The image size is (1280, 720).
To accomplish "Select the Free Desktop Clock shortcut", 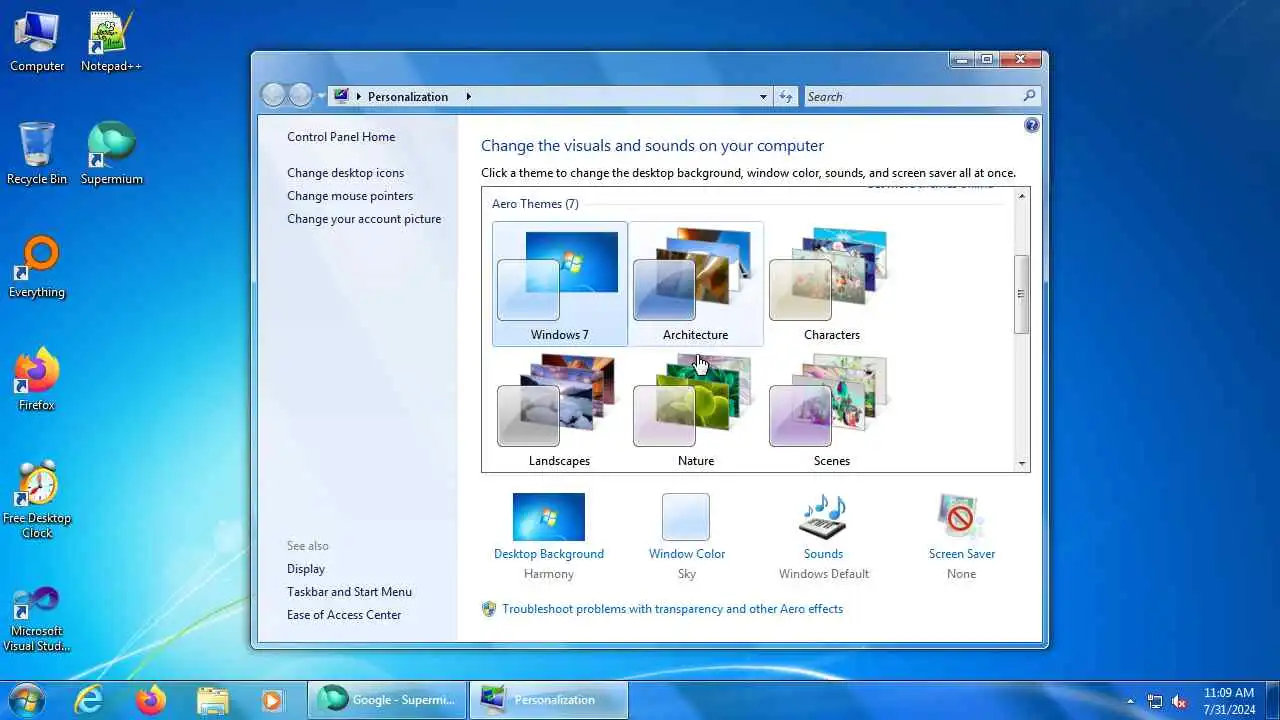I will pos(37,500).
